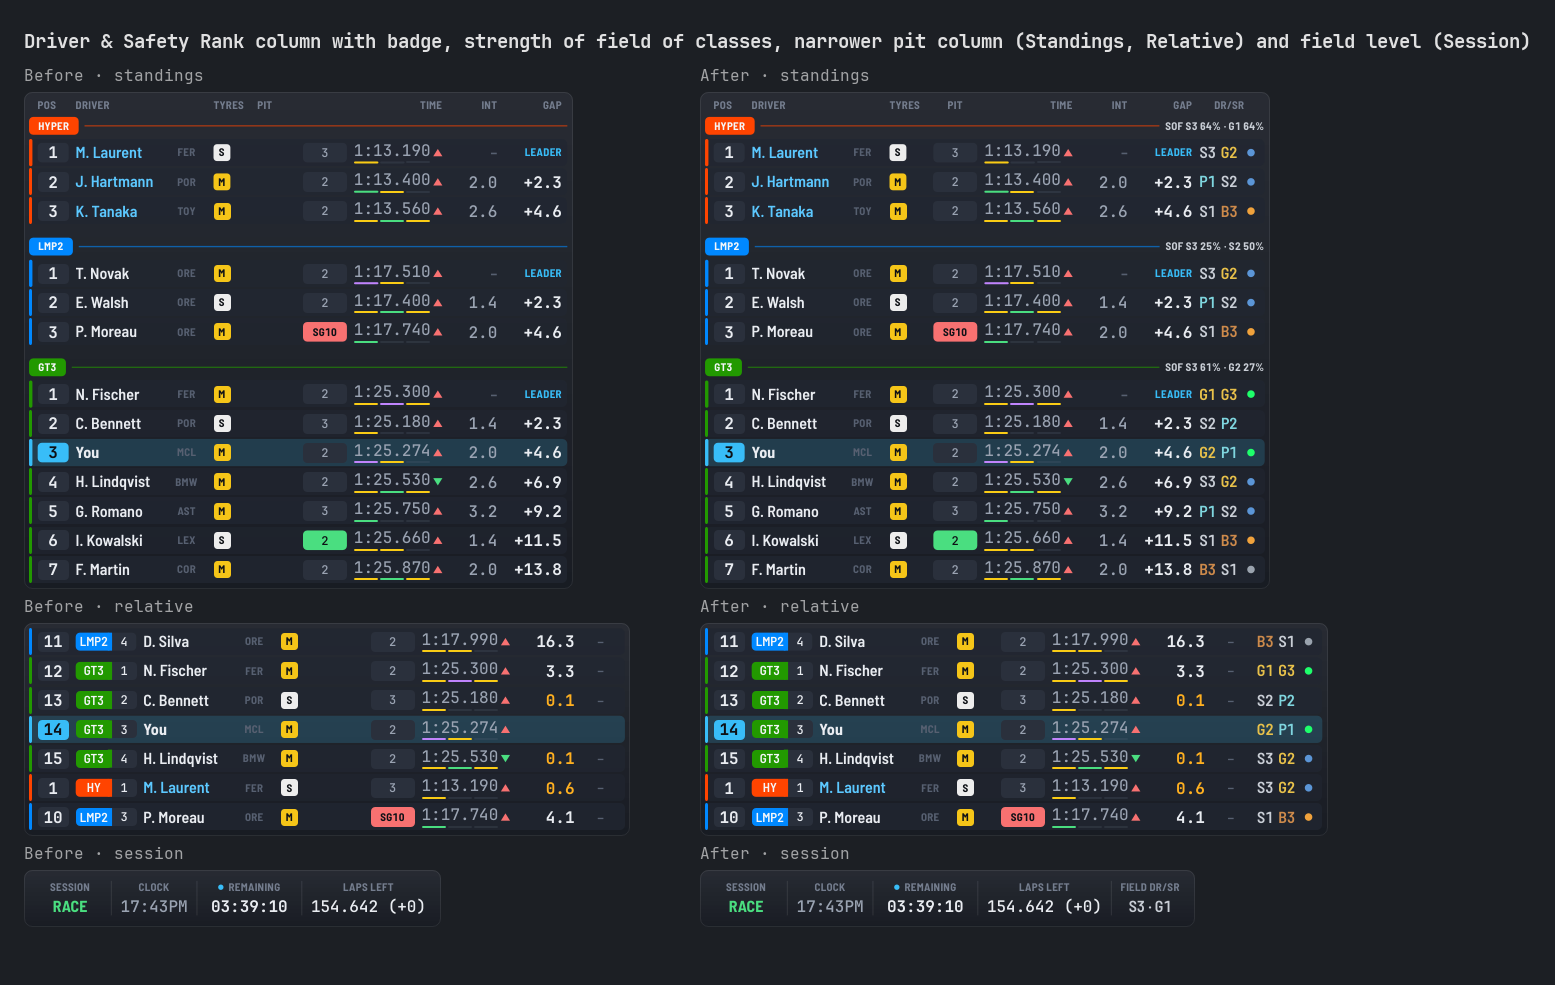Screen dimensions: 1555x985
Task: Click K. Tanaka's orange status dot in After standings
Action: pos(1251,212)
